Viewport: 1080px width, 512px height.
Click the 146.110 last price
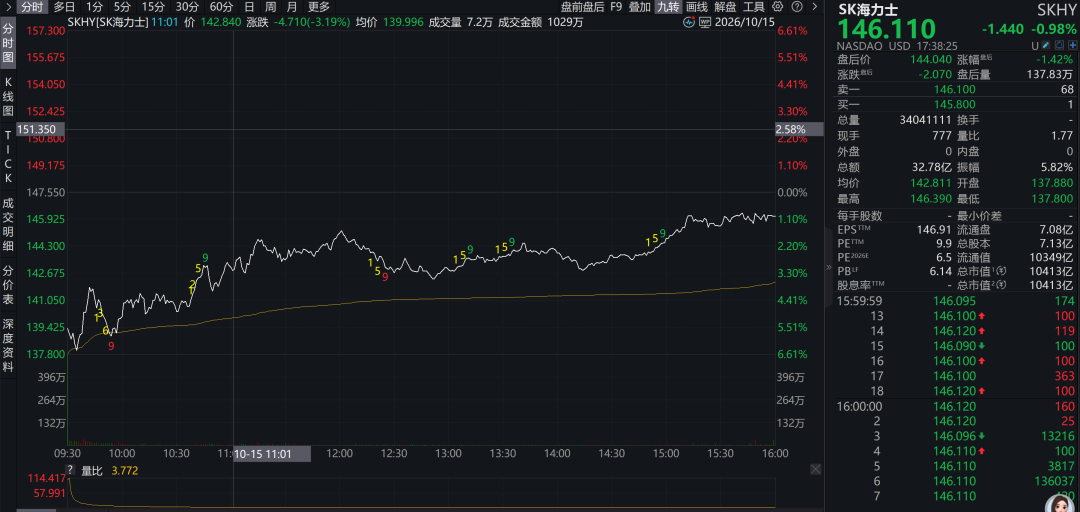point(886,29)
